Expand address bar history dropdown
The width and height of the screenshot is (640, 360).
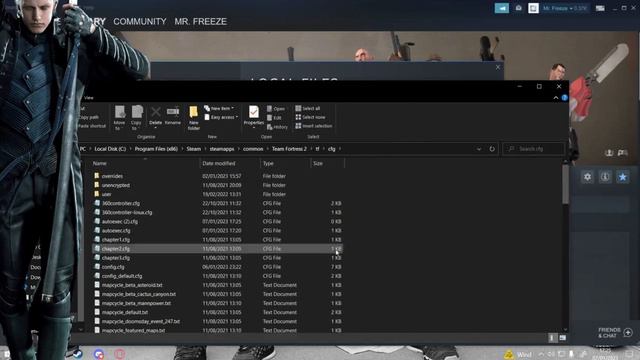coord(479,149)
